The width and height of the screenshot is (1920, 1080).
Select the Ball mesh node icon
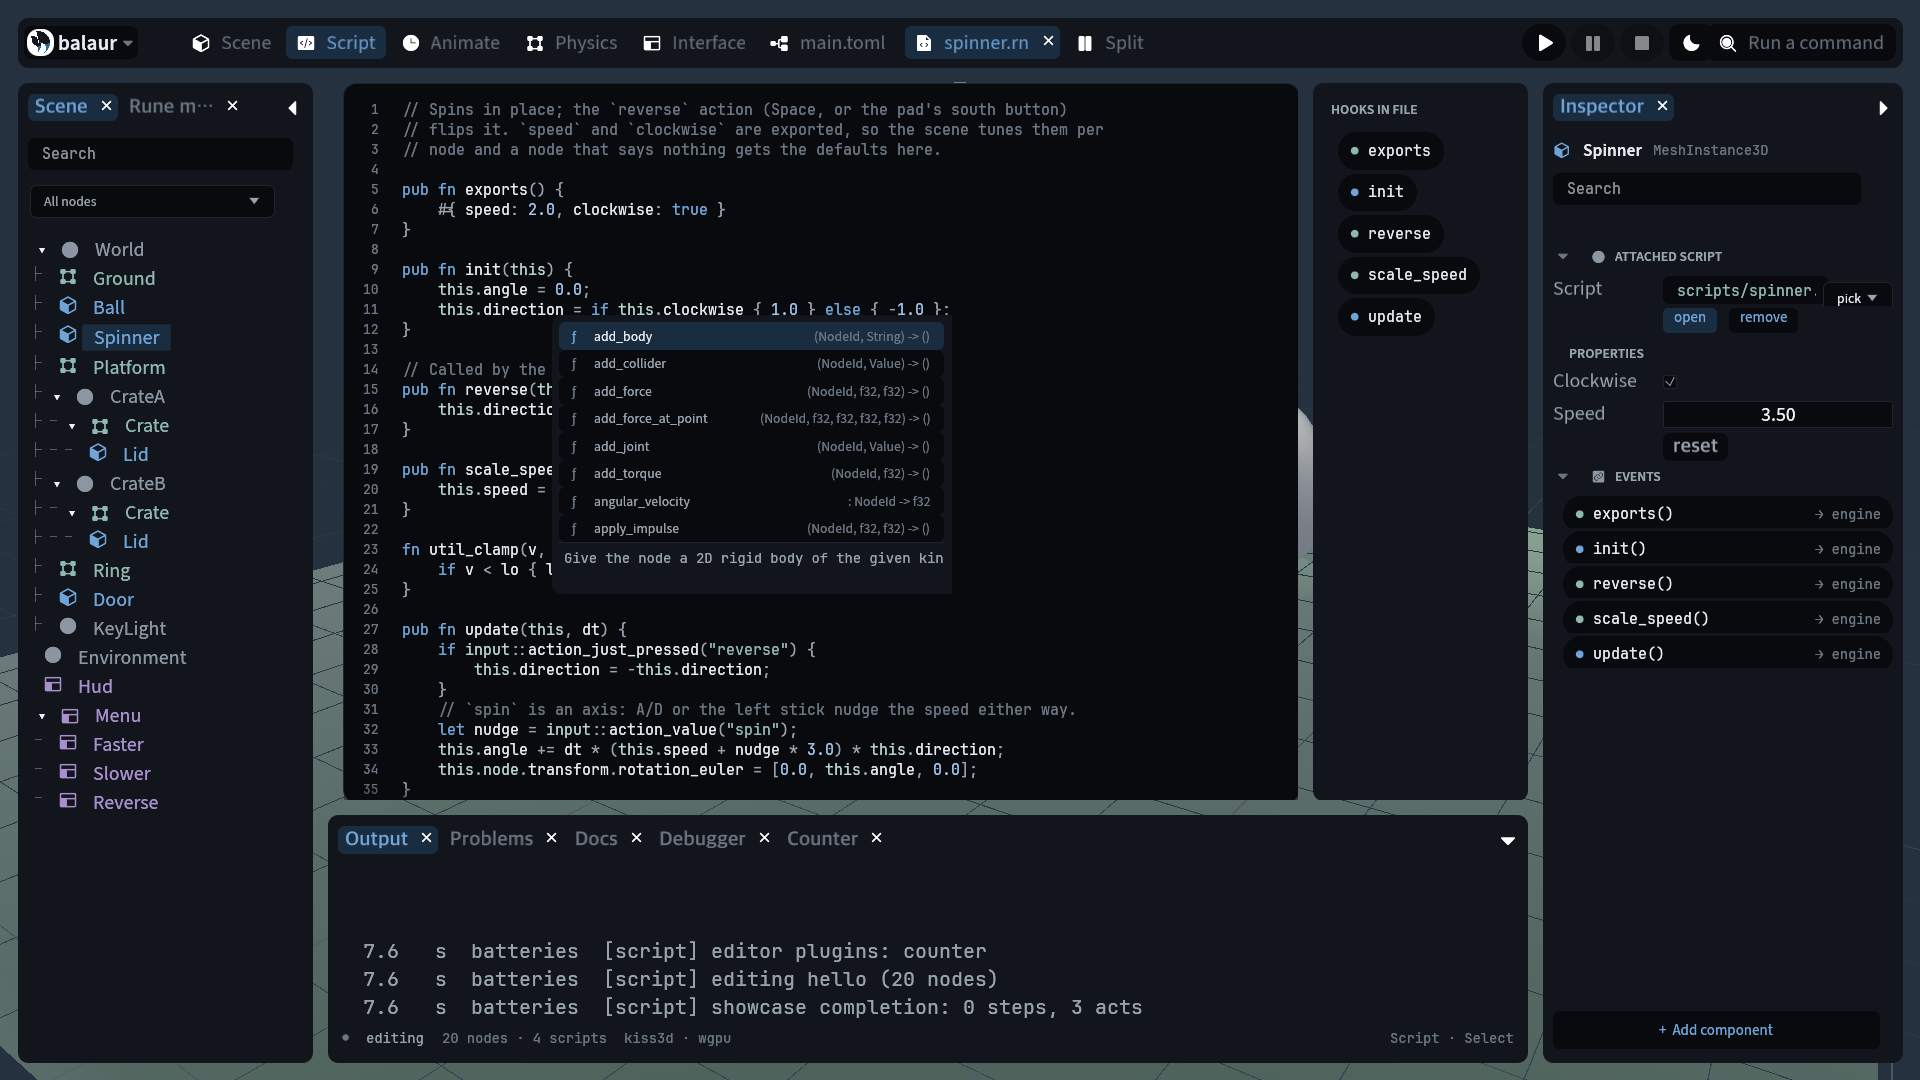tap(68, 306)
